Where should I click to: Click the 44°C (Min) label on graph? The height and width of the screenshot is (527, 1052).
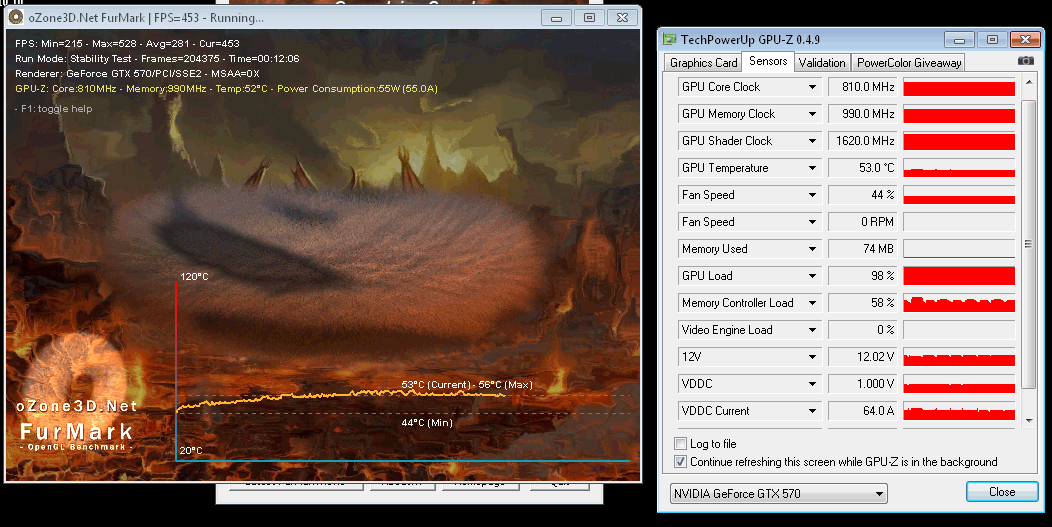click(x=427, y=423)
